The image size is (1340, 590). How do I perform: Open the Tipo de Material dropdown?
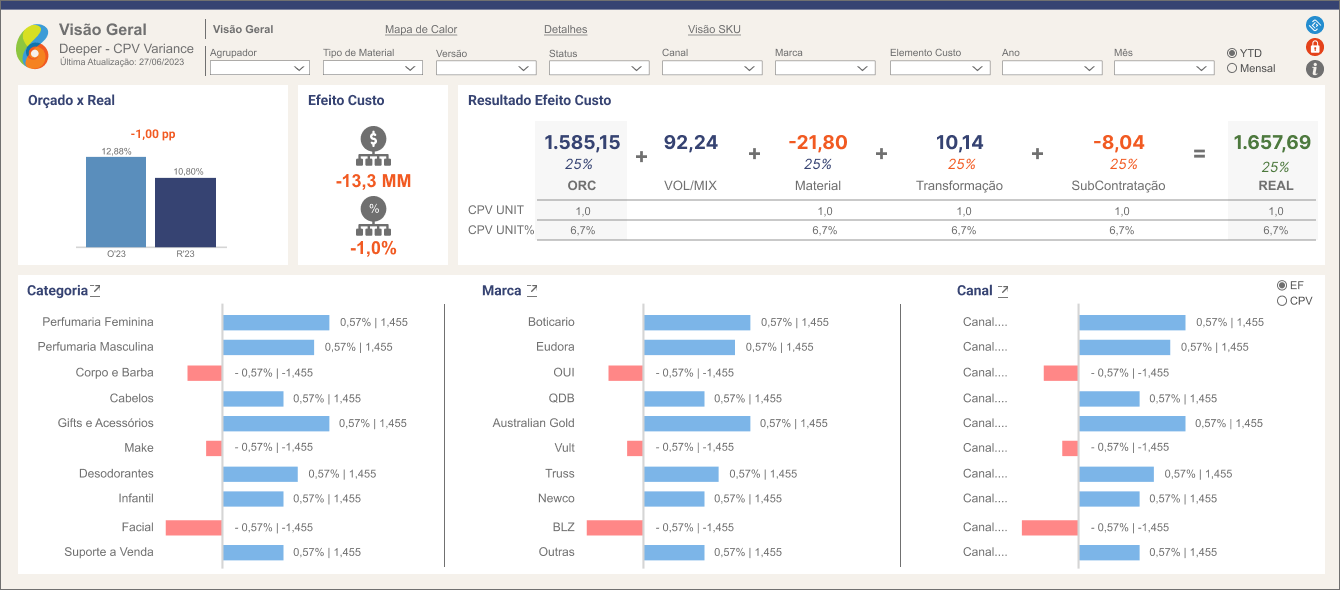pyautogui.click(x=372, y=68)
